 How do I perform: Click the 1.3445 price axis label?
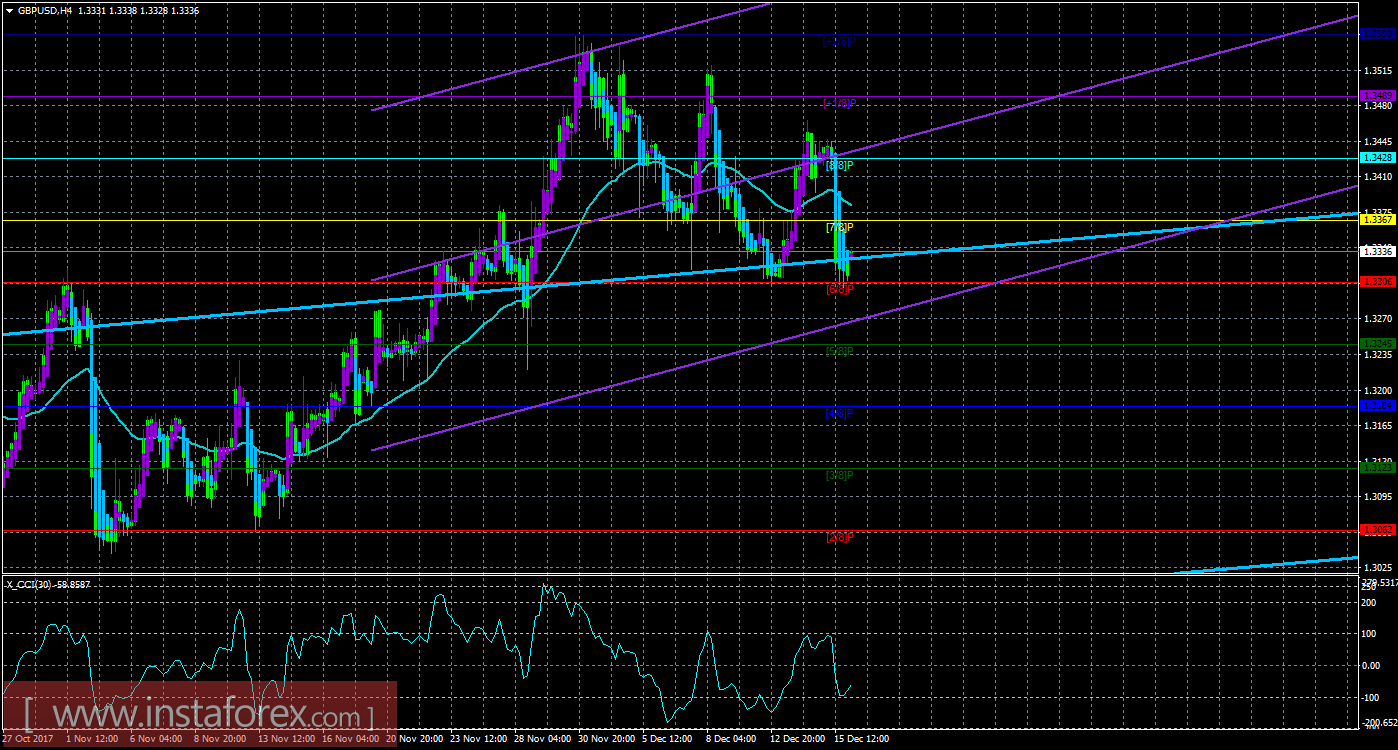click(x=1377, y=142)
